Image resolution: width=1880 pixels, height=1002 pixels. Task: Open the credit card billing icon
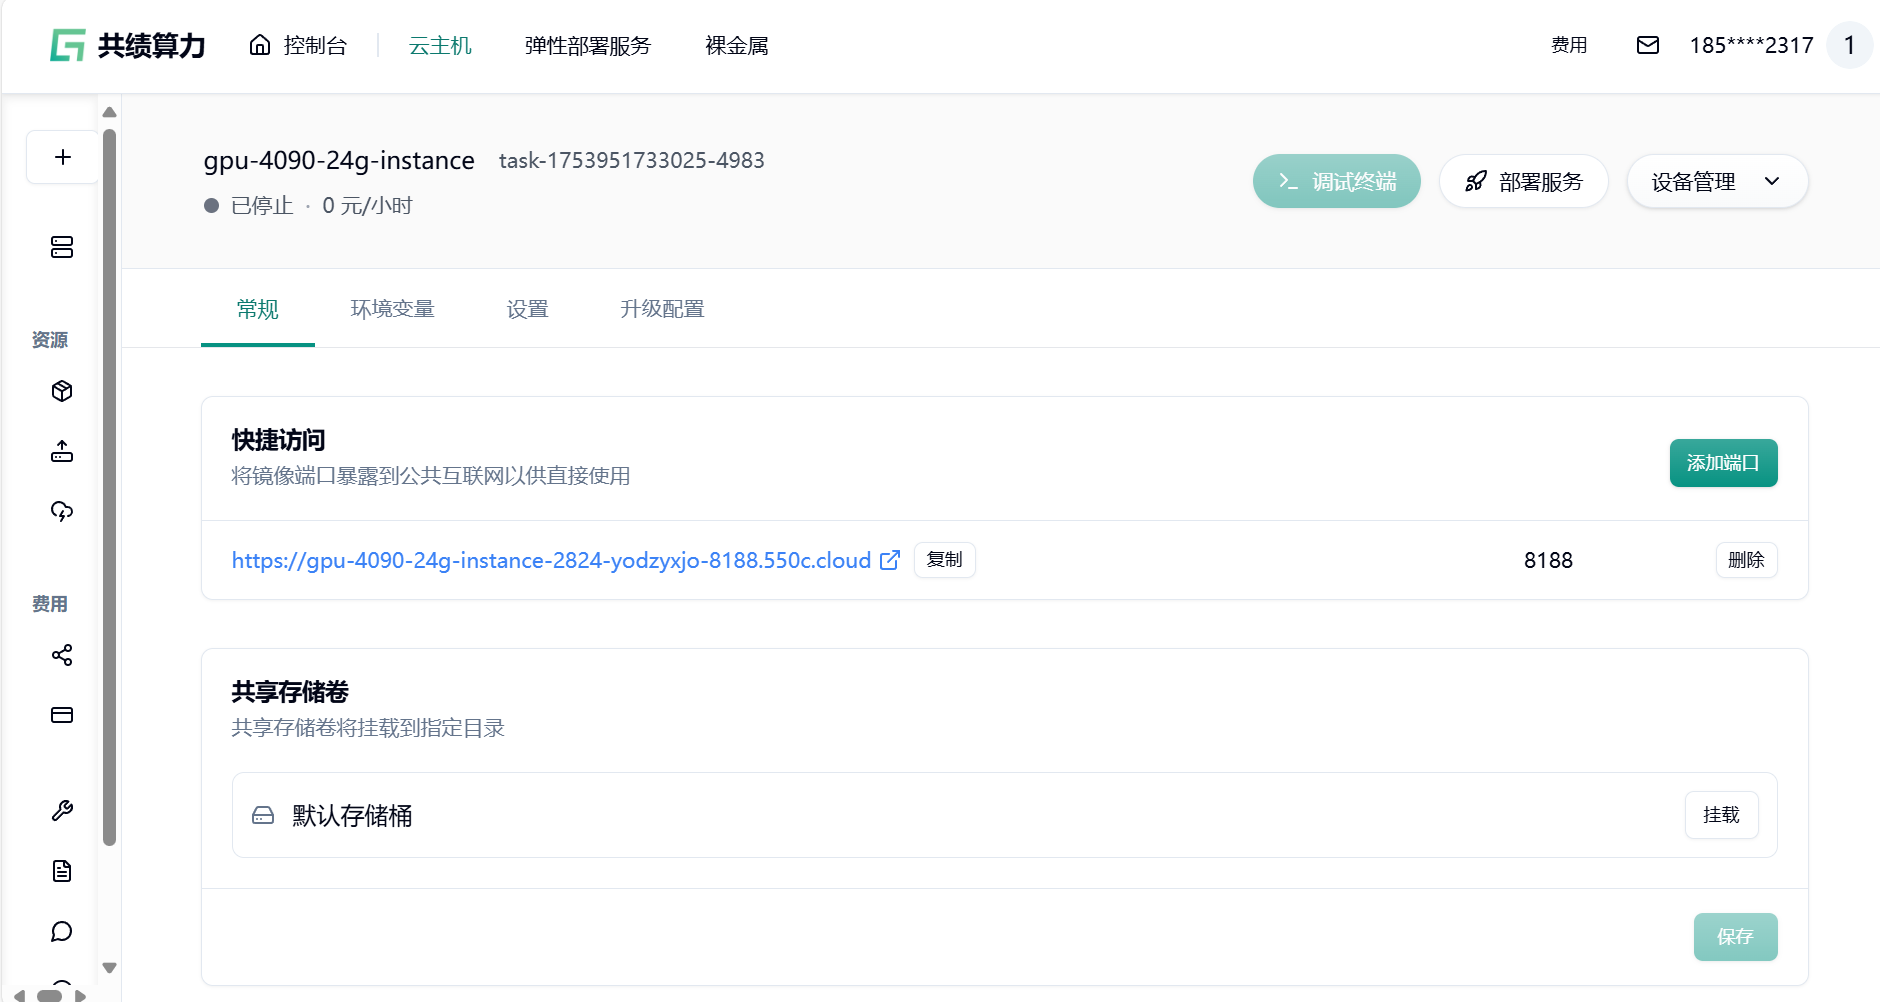[x=62, y=715]
